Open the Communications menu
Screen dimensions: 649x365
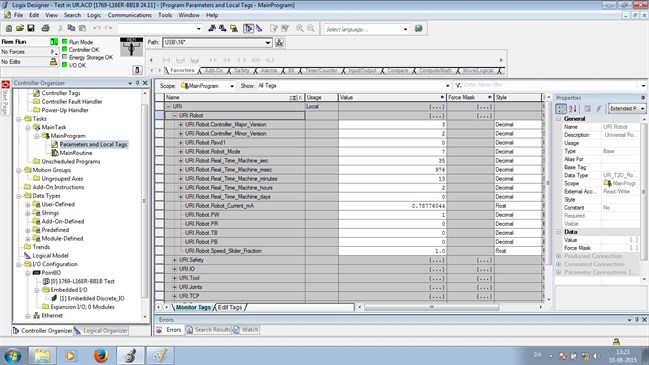pos(130,15)
